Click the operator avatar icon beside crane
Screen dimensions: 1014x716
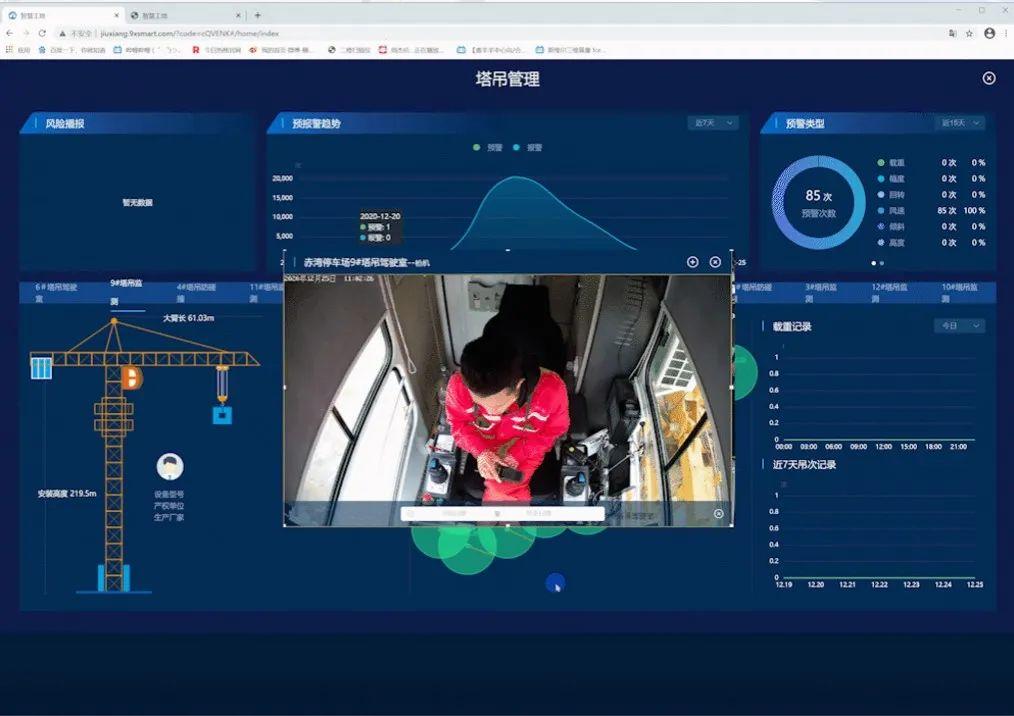[x=170, y=467]
